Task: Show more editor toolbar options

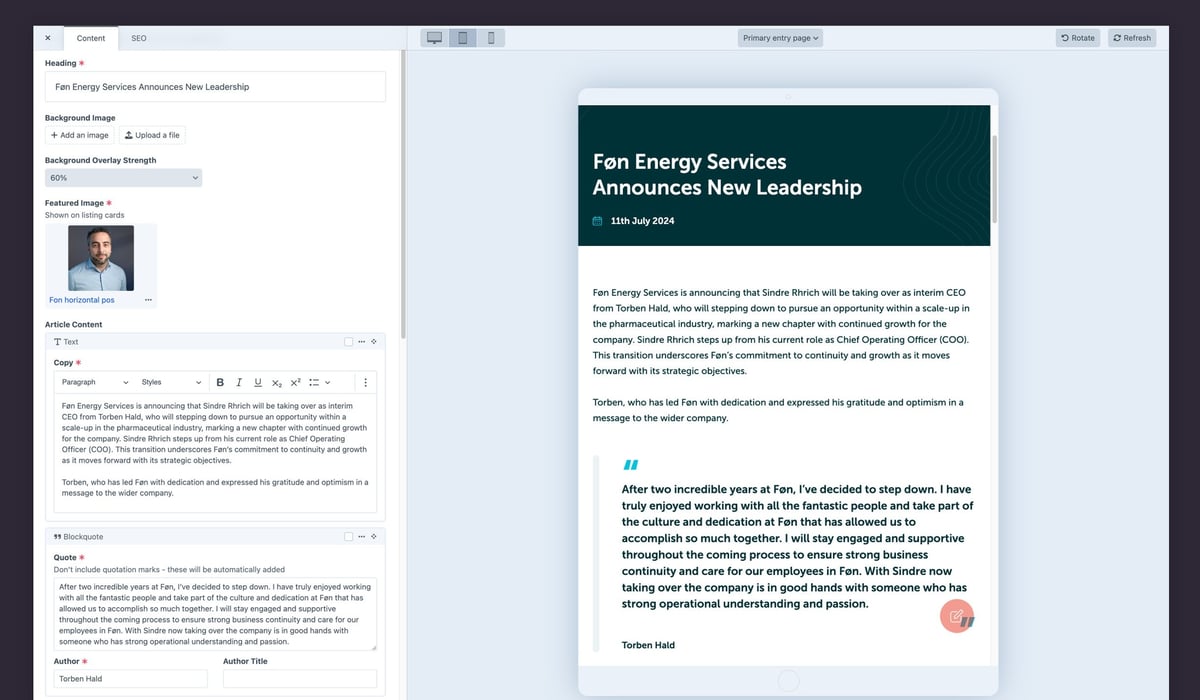Action: [365, 382]
